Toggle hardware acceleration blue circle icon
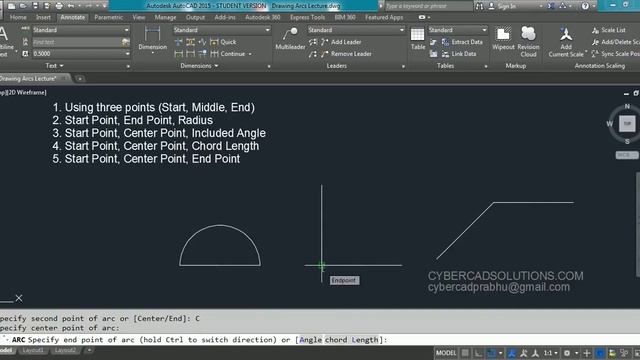The width and height of the screenshot is (640, 360). tap(600, 353)
